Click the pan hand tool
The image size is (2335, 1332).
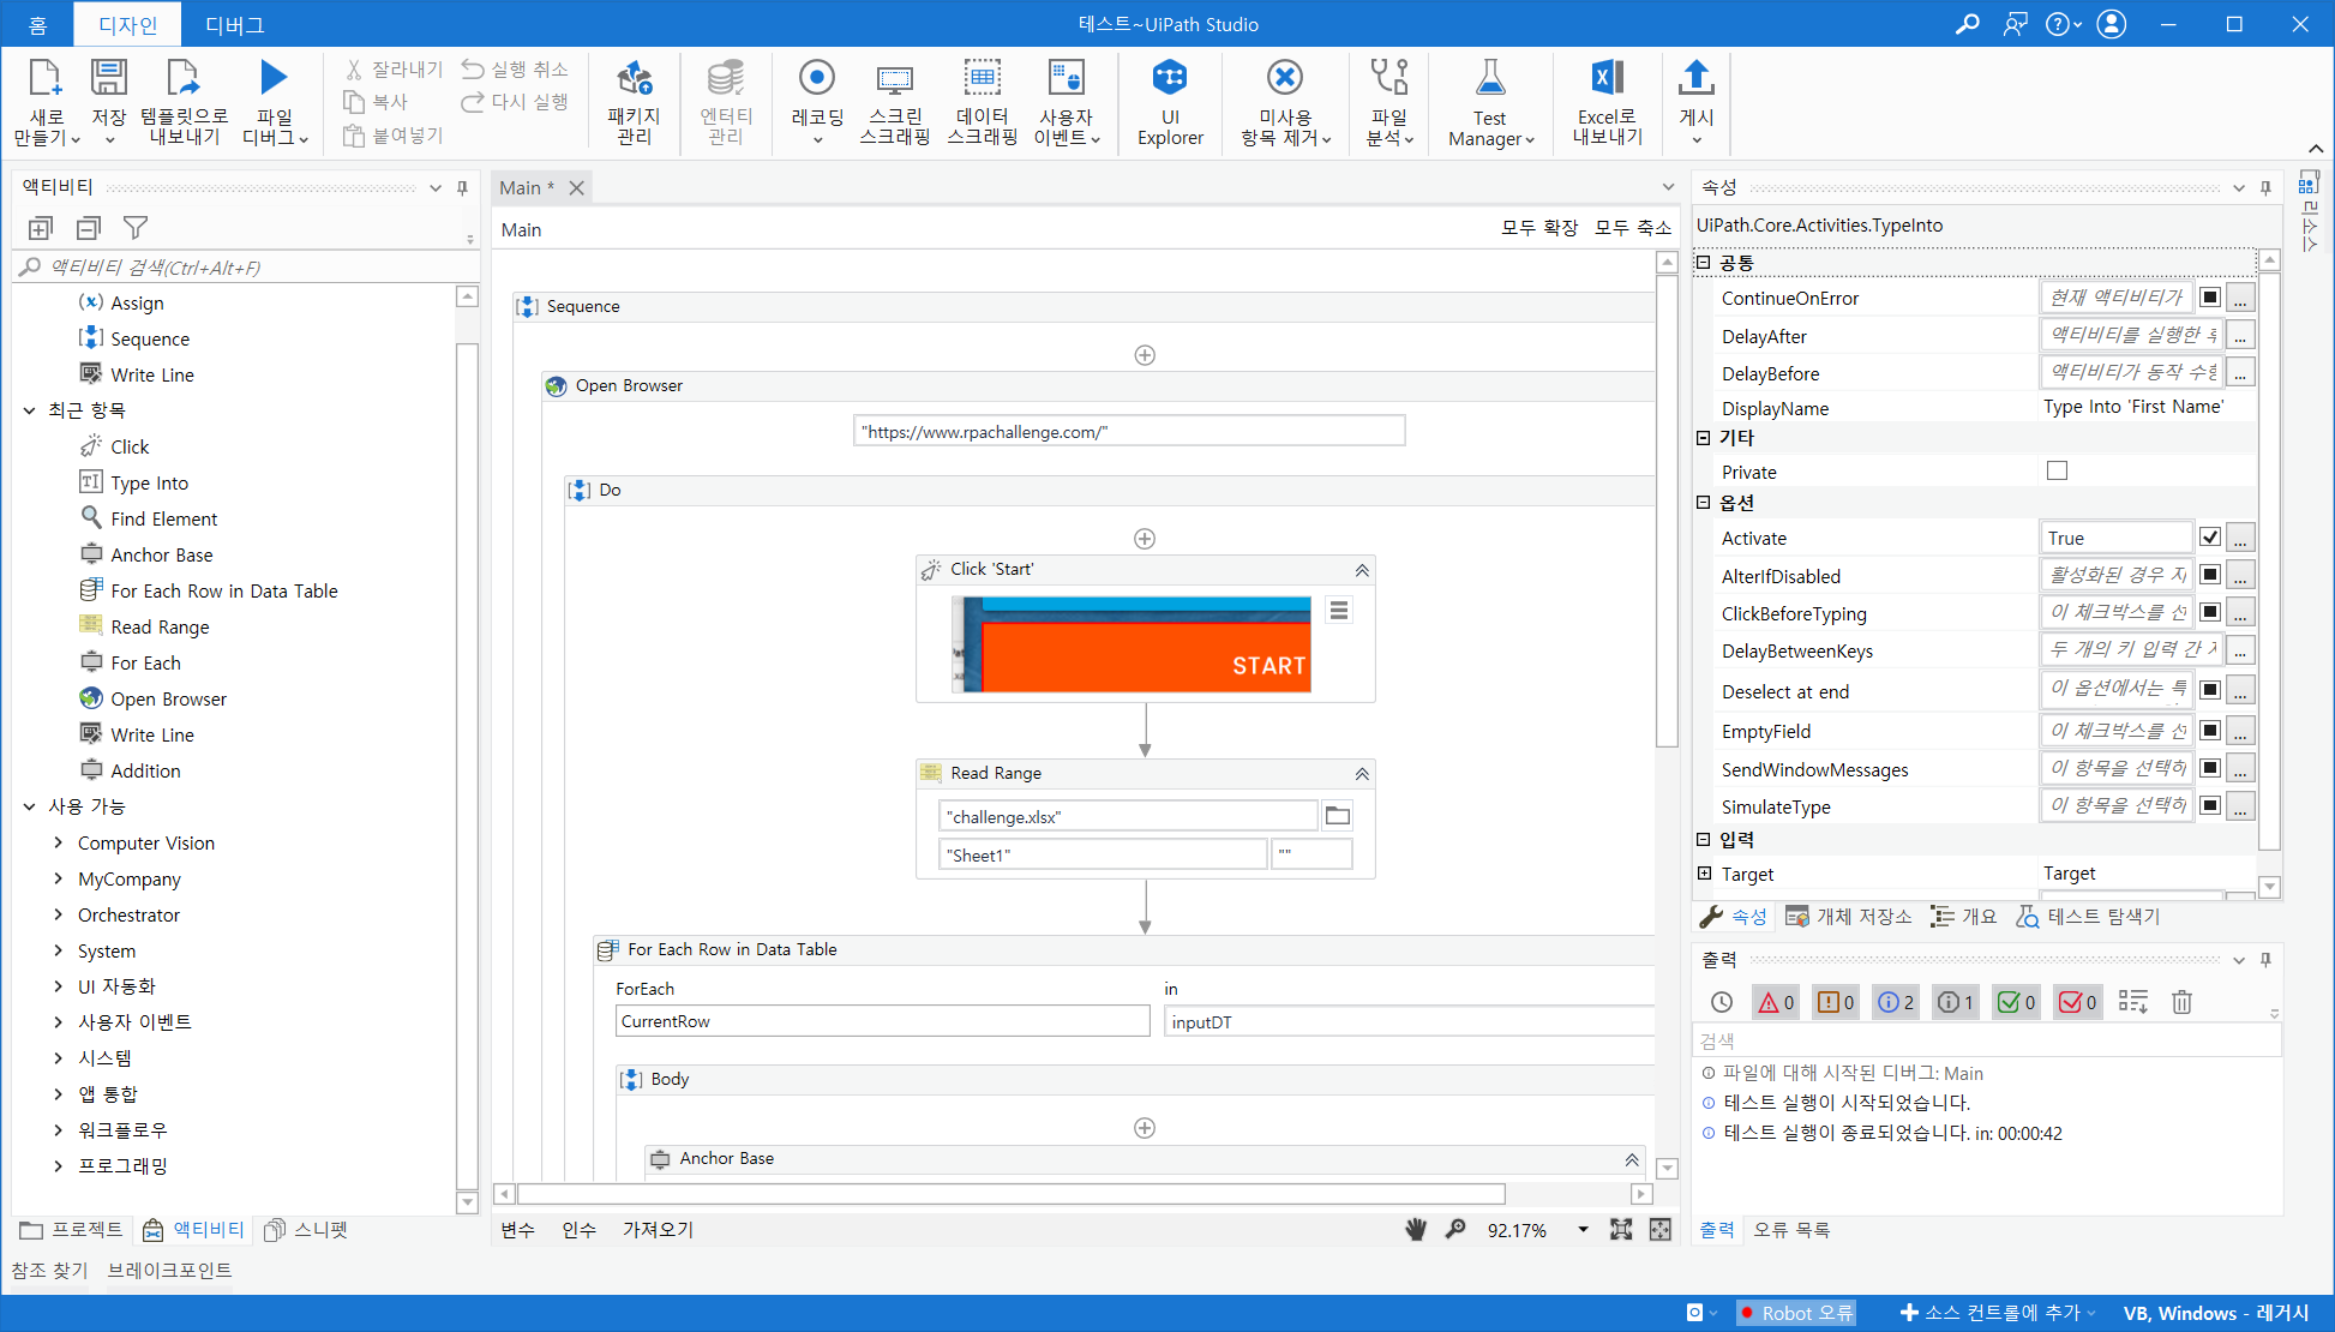pos(1415,1230)
